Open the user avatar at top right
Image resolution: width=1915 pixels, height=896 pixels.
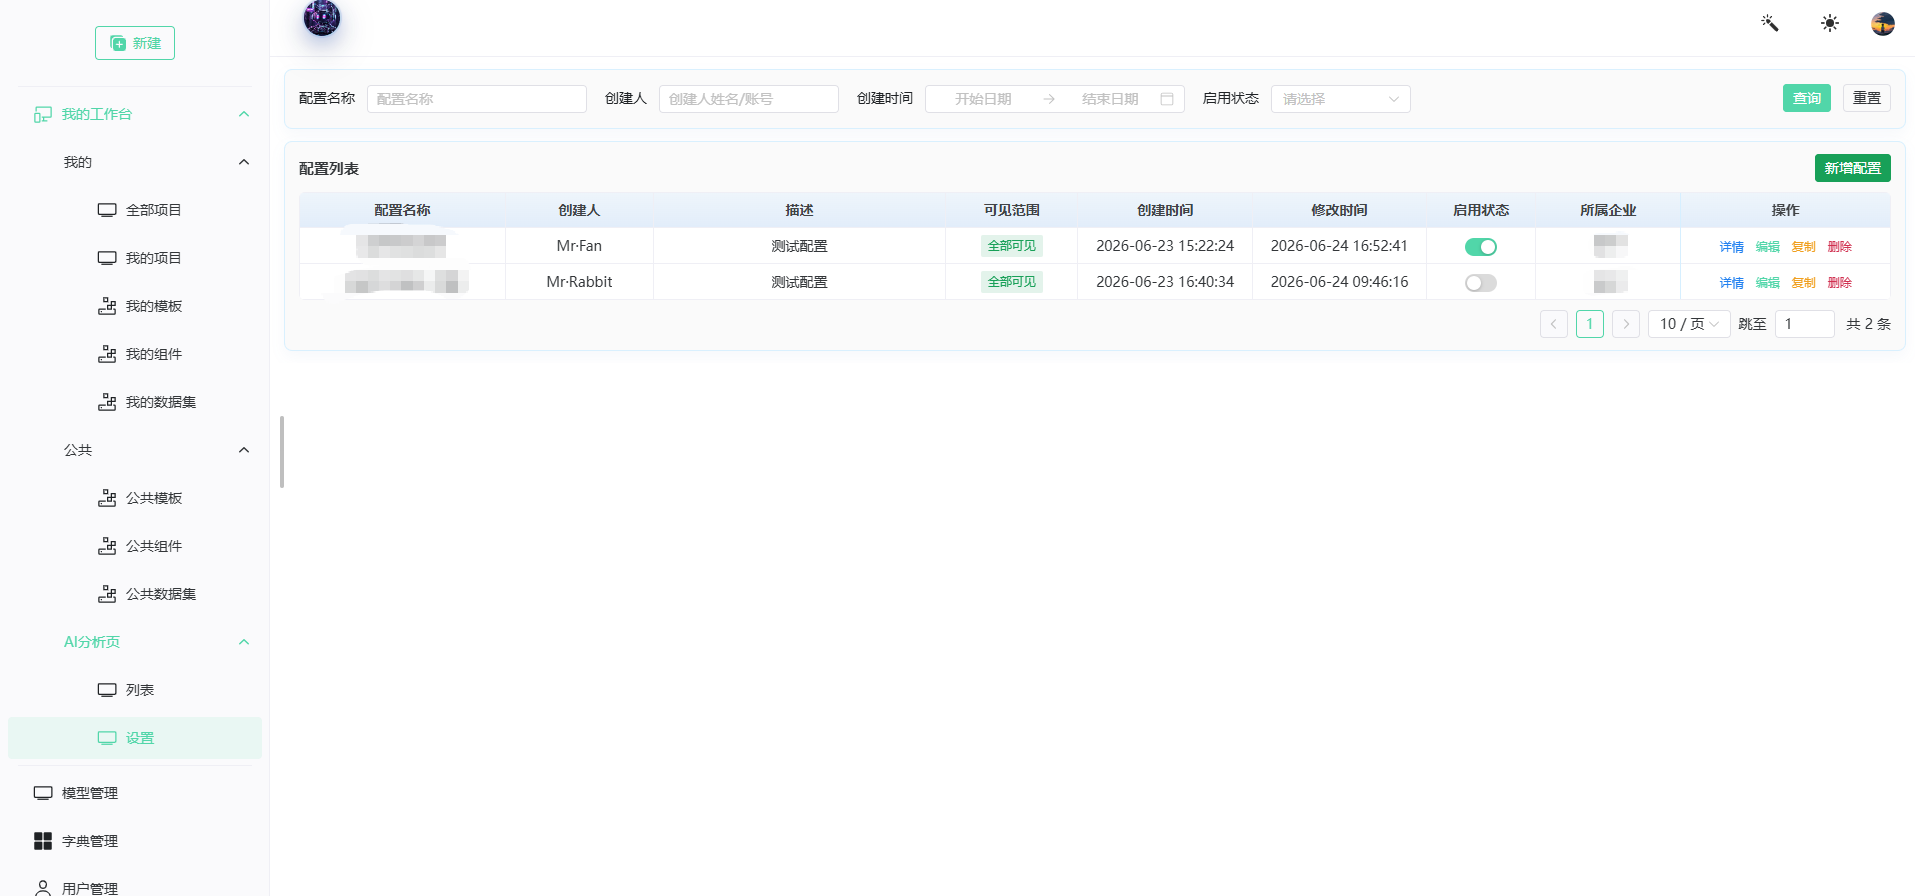point(1883,23)
